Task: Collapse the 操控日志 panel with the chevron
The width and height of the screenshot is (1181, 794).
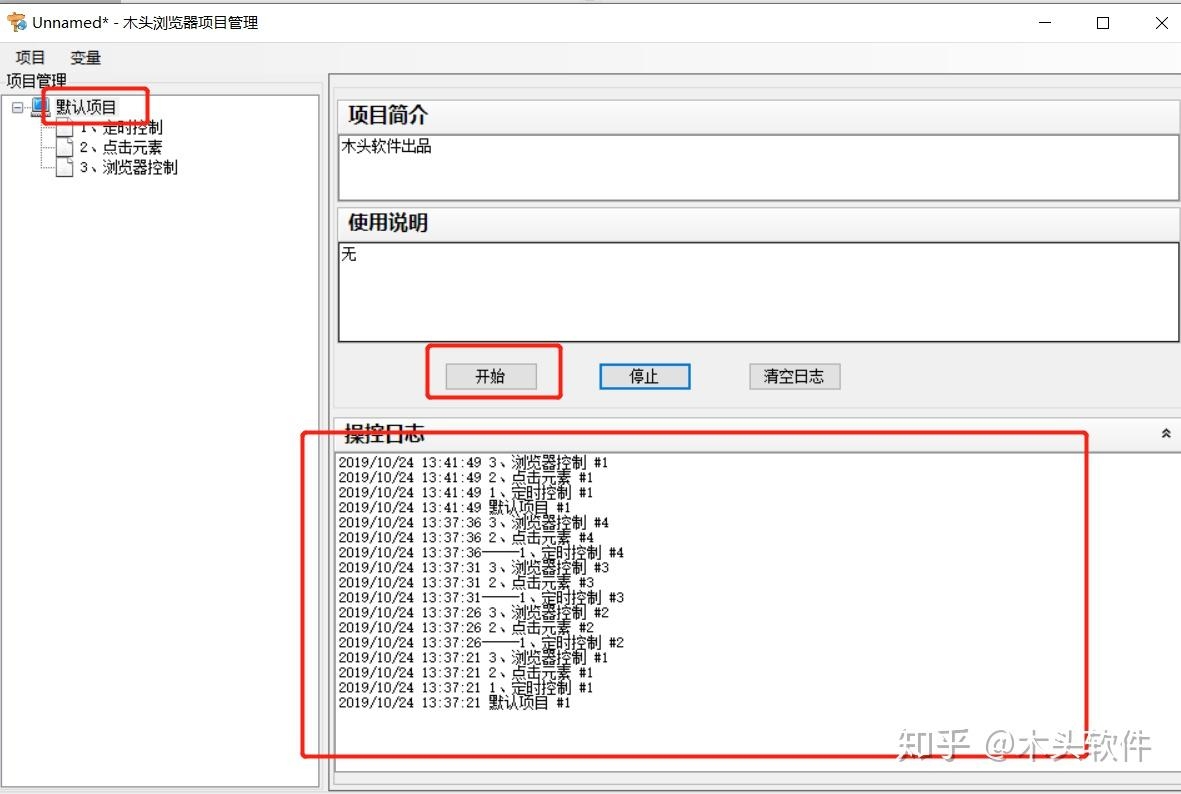Action: coord(1165,433)
